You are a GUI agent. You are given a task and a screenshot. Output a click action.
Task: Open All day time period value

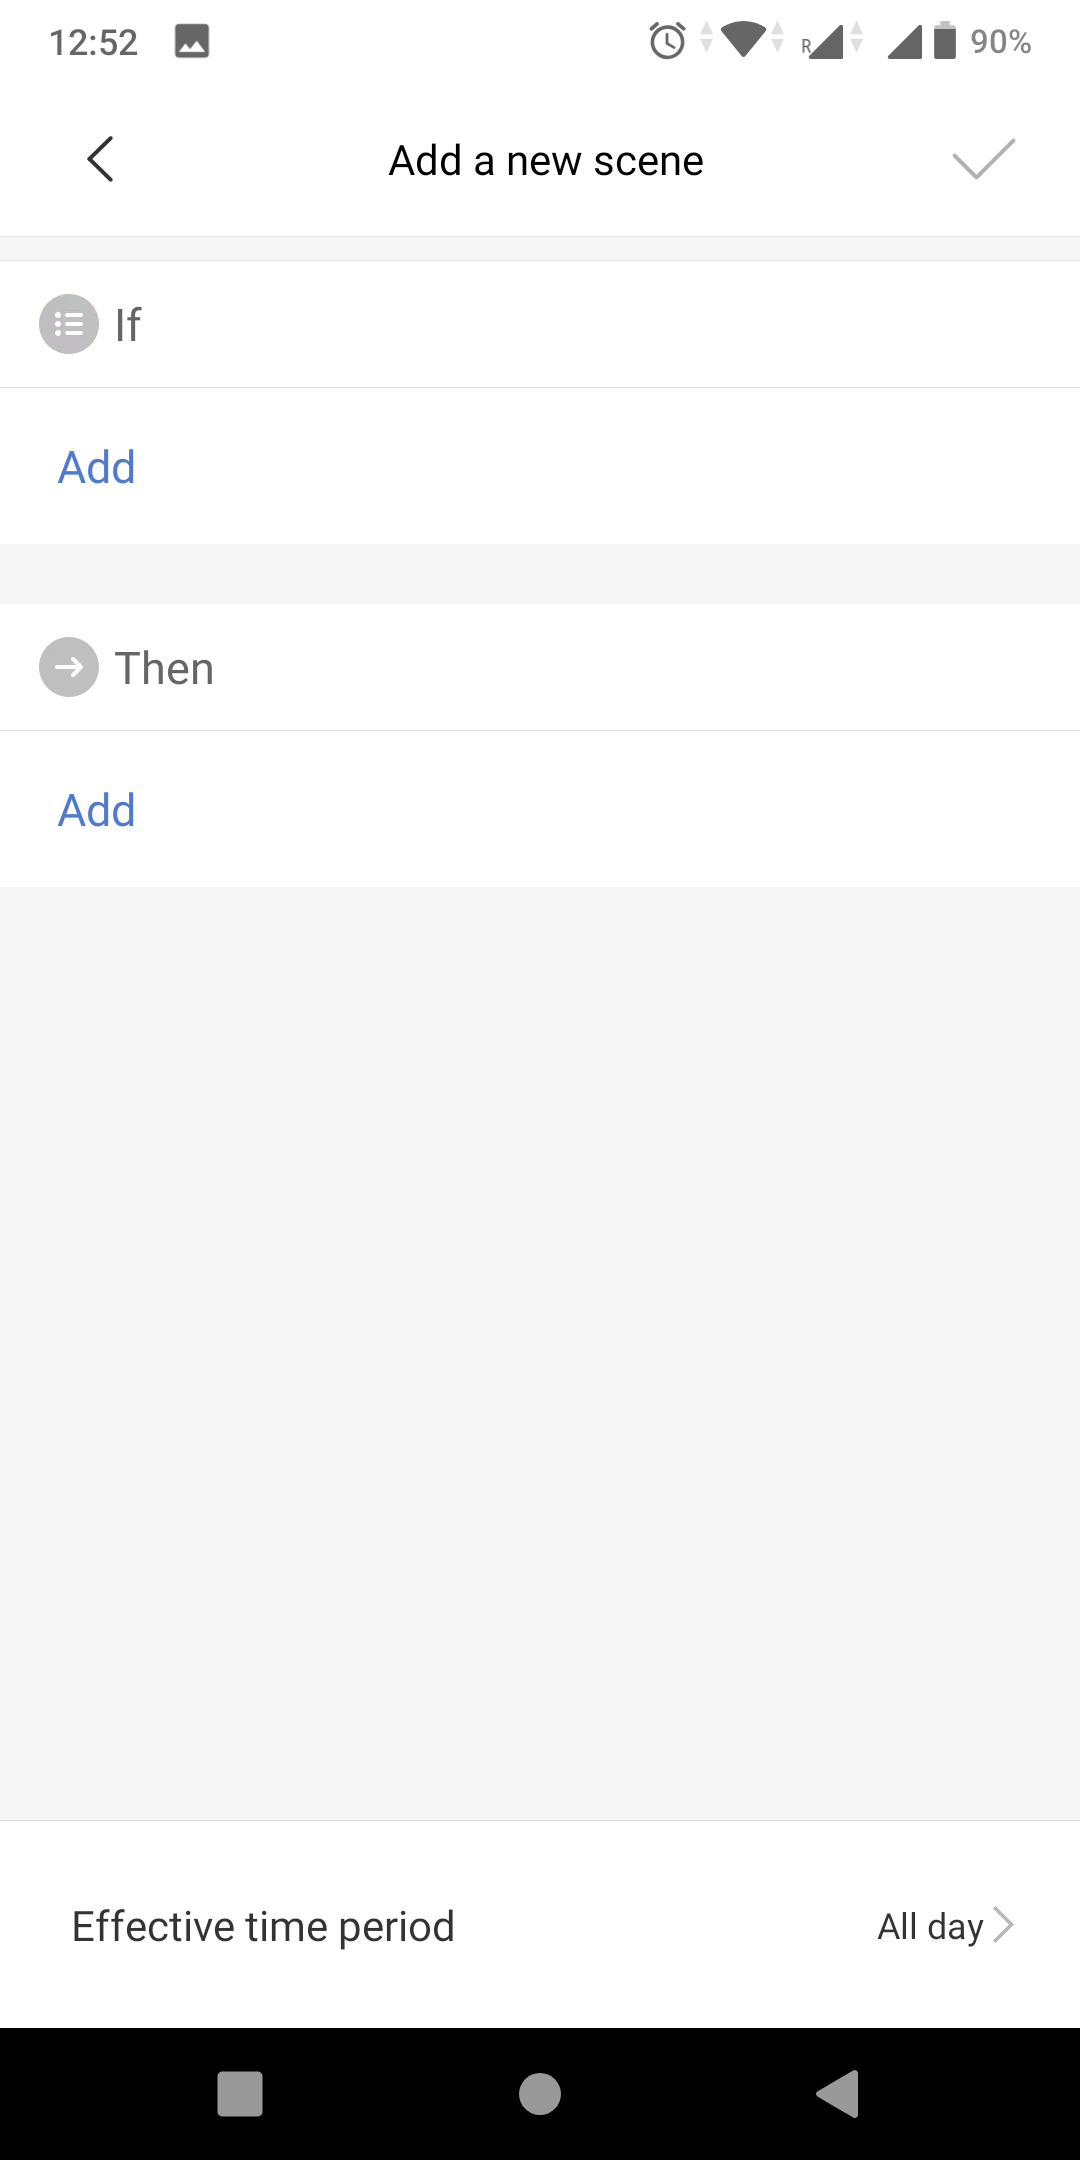click(930, 1926)
